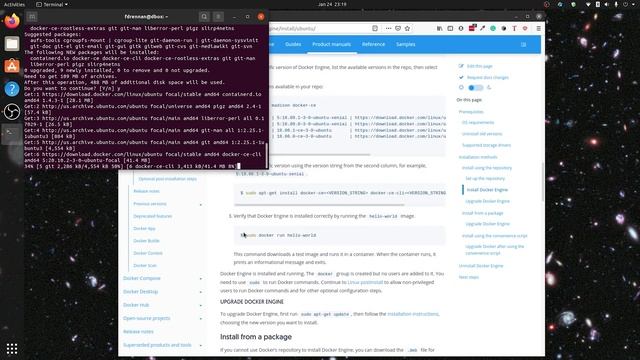The height and width of the screenshot is (360, 640).
Task: Select Install Docker Engine in page outline
Action: (x=487, y=190)
